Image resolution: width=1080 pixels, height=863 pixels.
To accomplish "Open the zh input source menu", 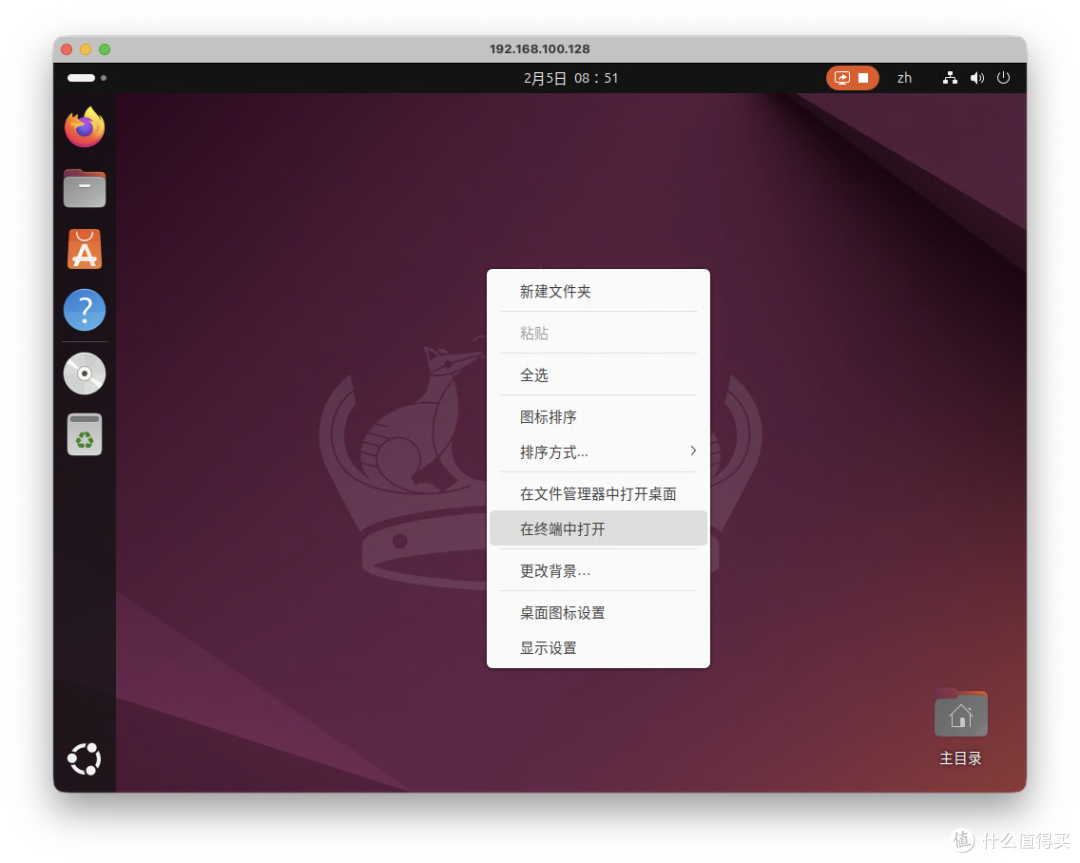I will (904, 78).
